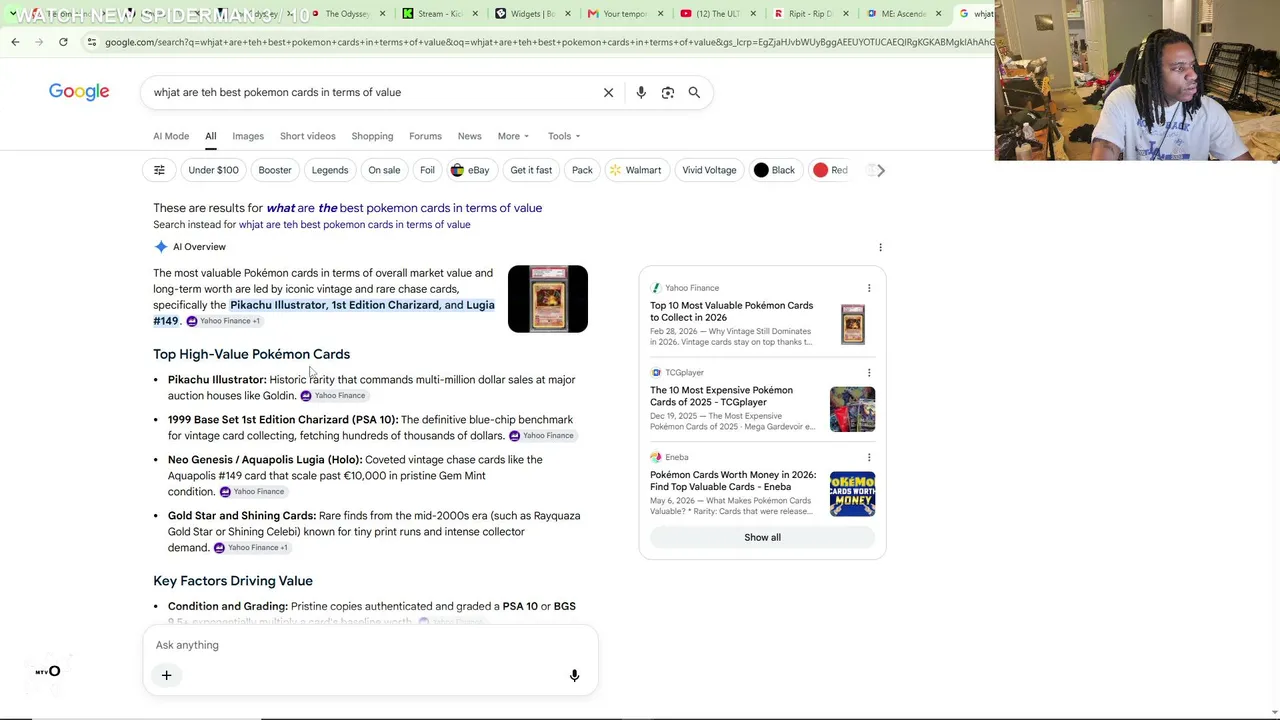Open the TCGplayer article thumbnail
Image resolution: width=1280 pixels, height=720 pixels.
(852, 409)
